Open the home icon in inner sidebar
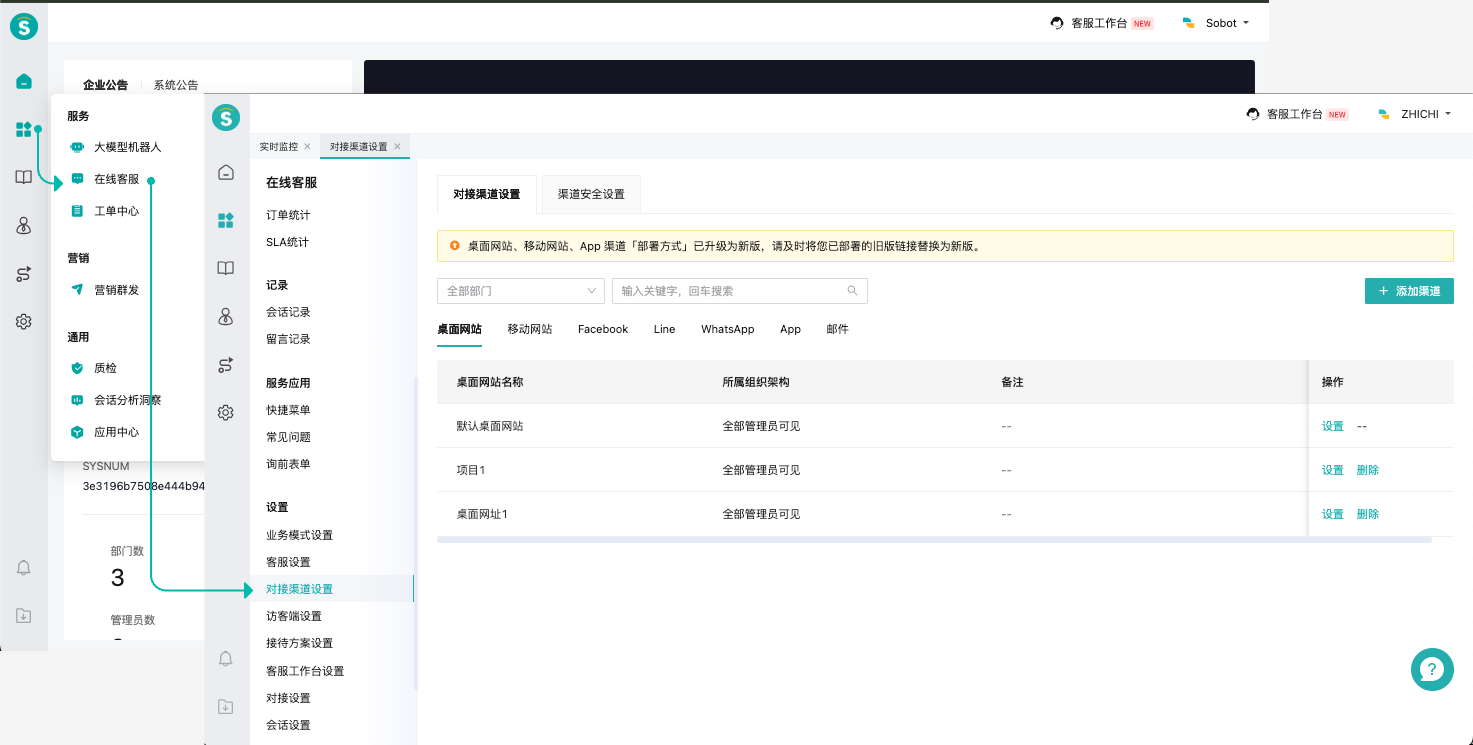1473x745 pixels. click(x=226, y=172)
